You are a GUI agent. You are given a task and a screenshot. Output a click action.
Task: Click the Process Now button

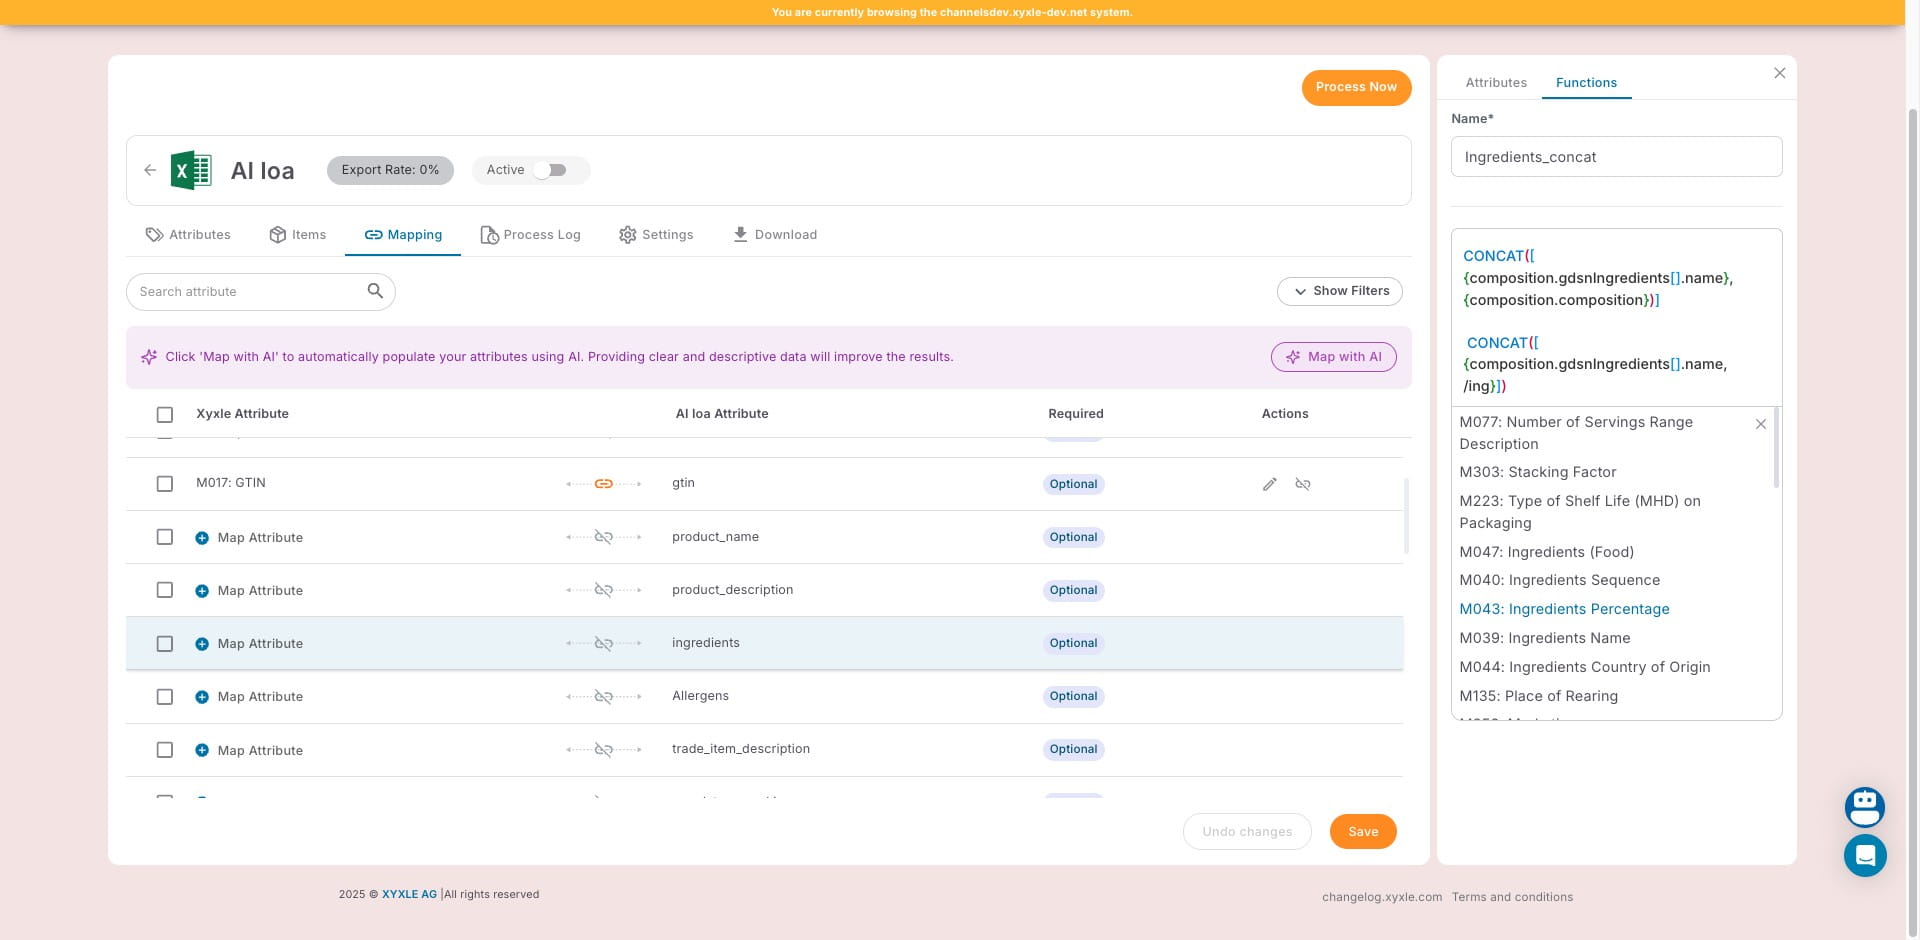click(1355, 87)
